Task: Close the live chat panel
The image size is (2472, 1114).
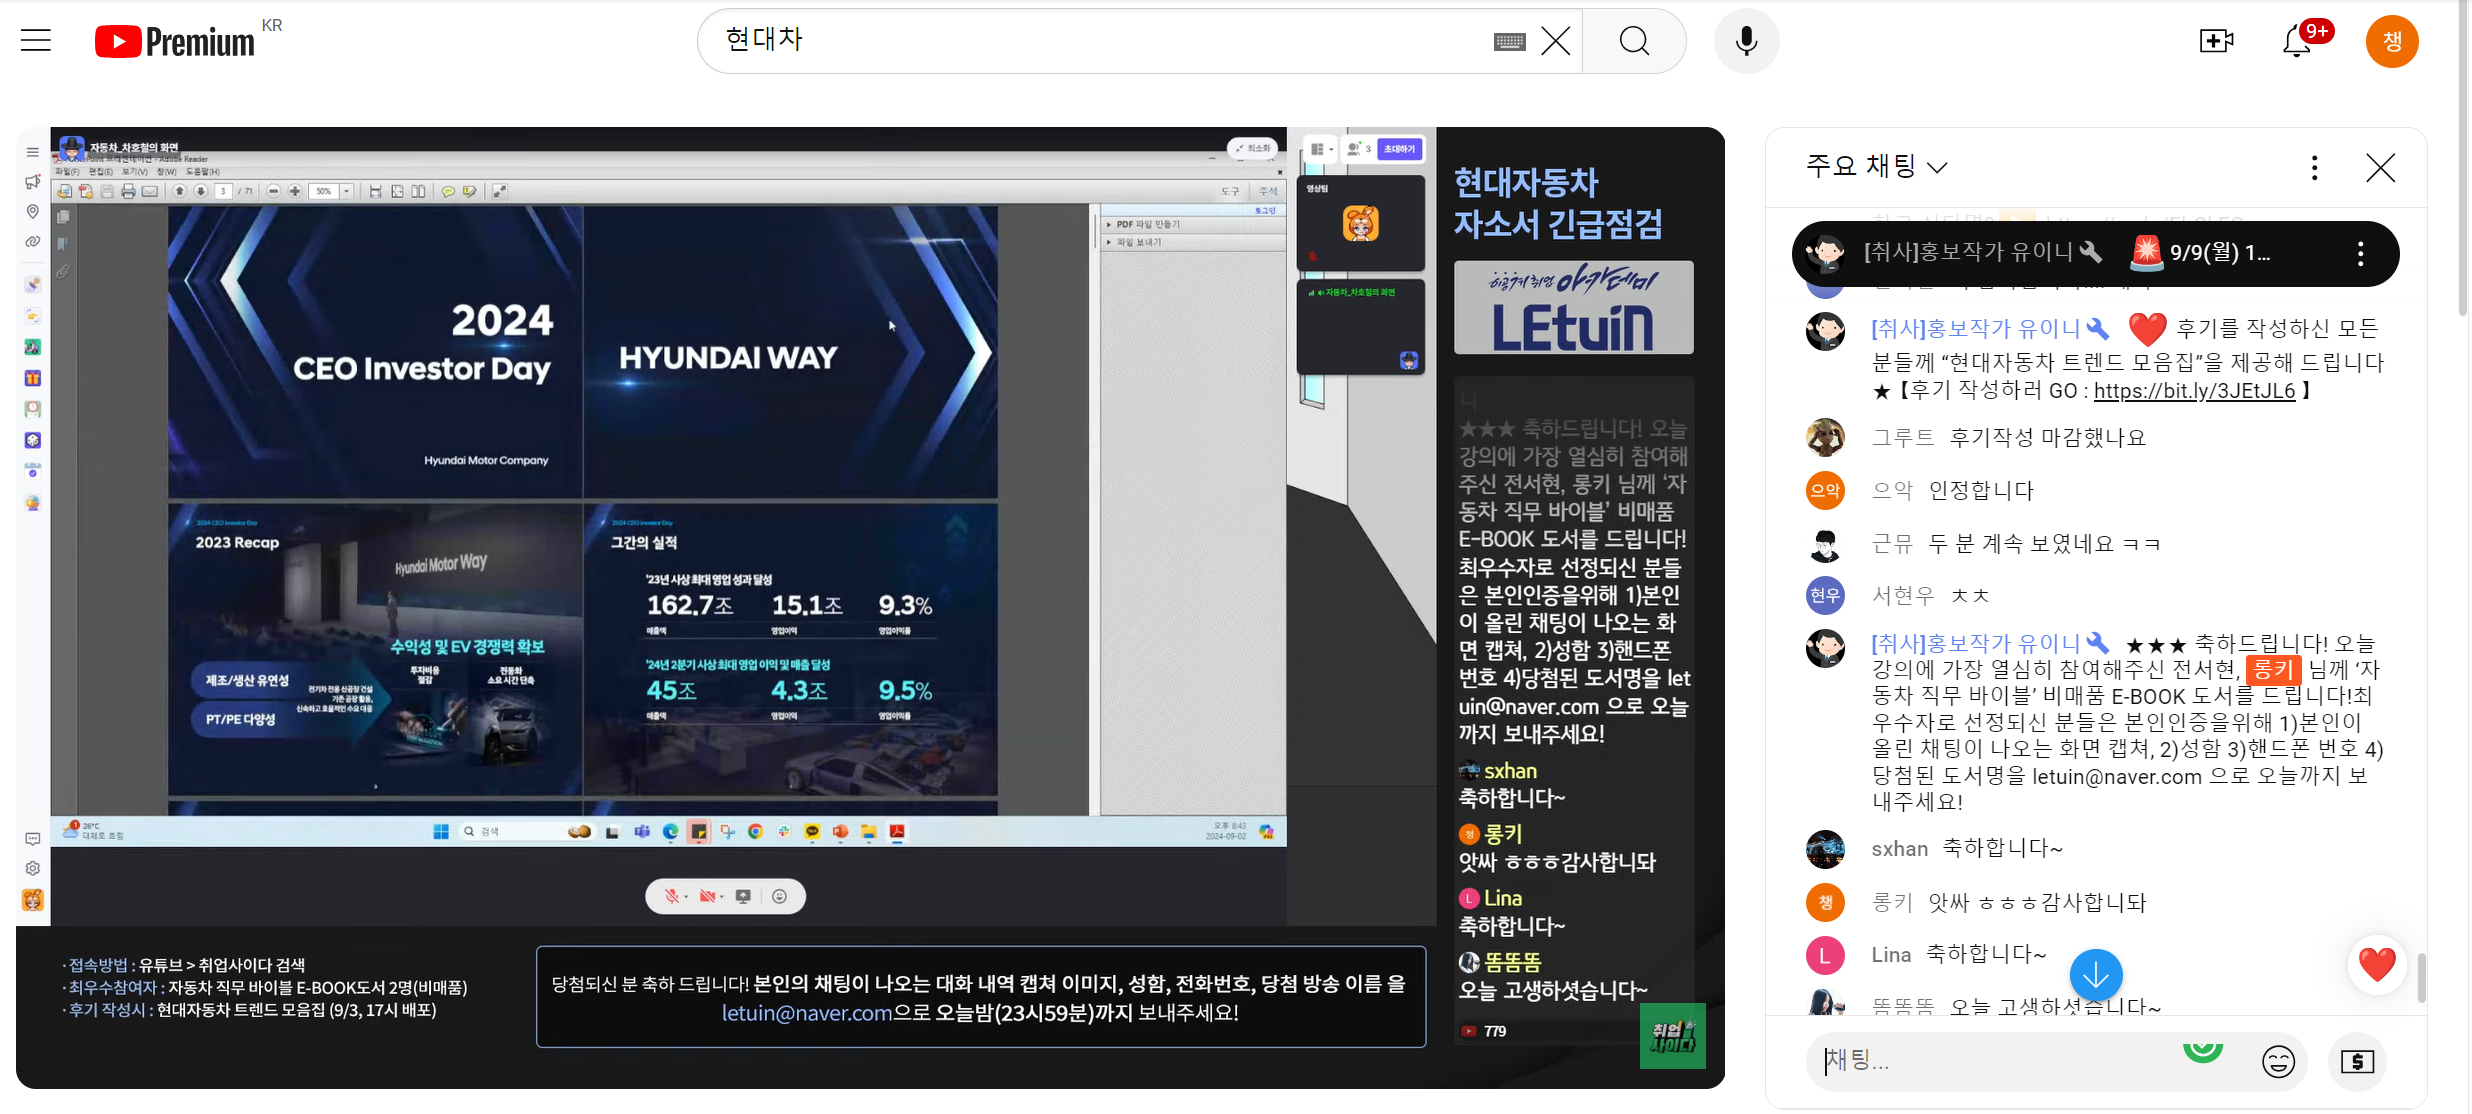Action: coord(2380,168)
